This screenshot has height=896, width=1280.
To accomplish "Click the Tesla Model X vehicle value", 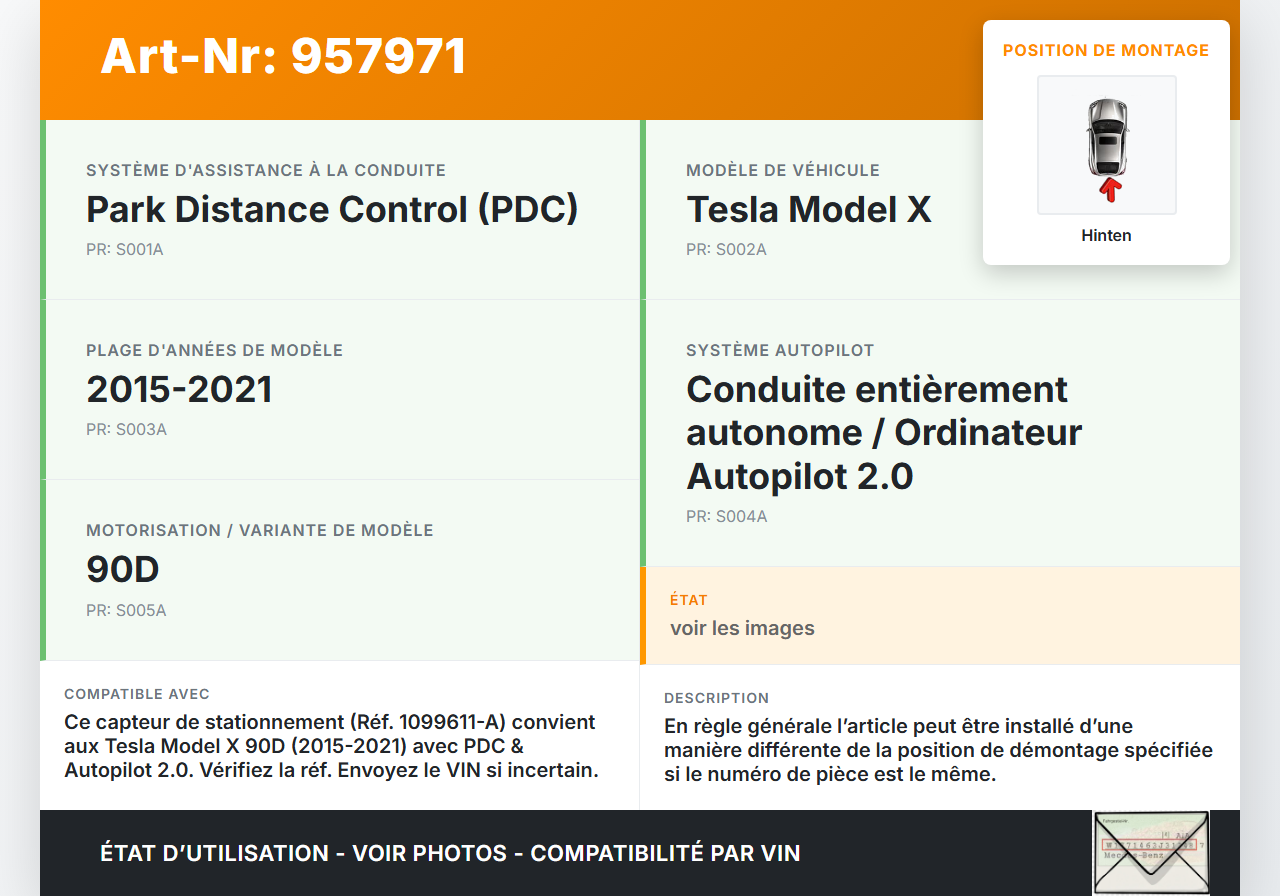I will (808, 209).
